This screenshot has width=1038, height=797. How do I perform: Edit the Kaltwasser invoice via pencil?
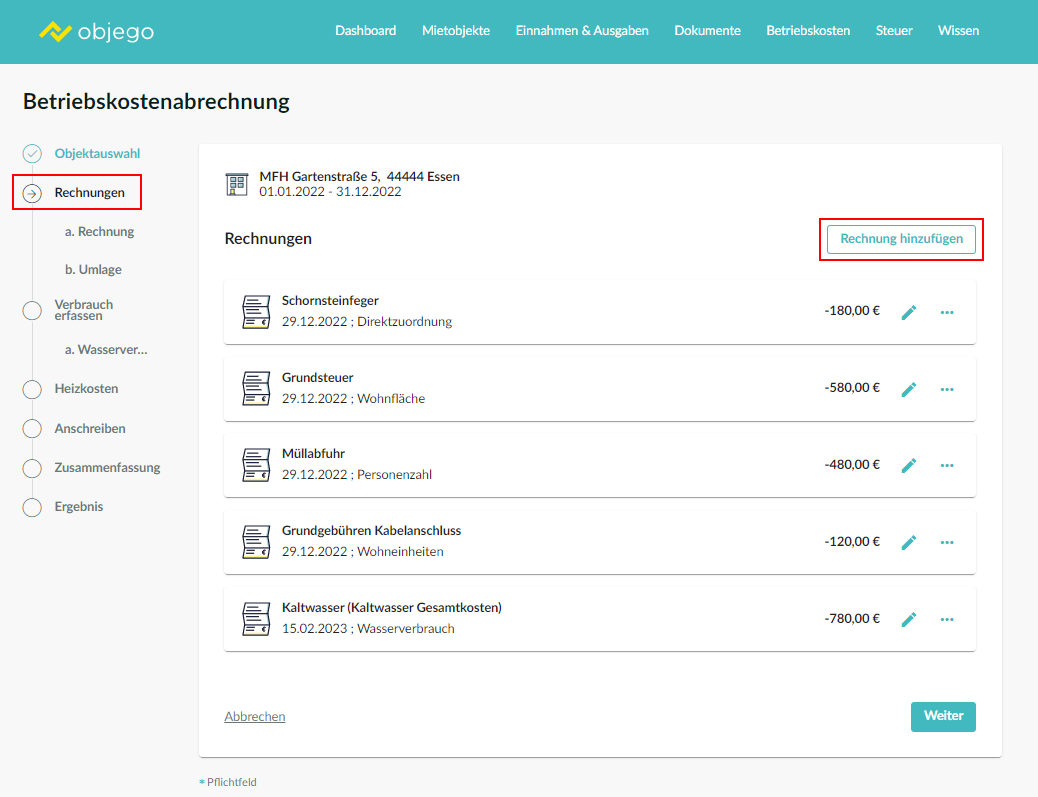(x=908, y=619)
